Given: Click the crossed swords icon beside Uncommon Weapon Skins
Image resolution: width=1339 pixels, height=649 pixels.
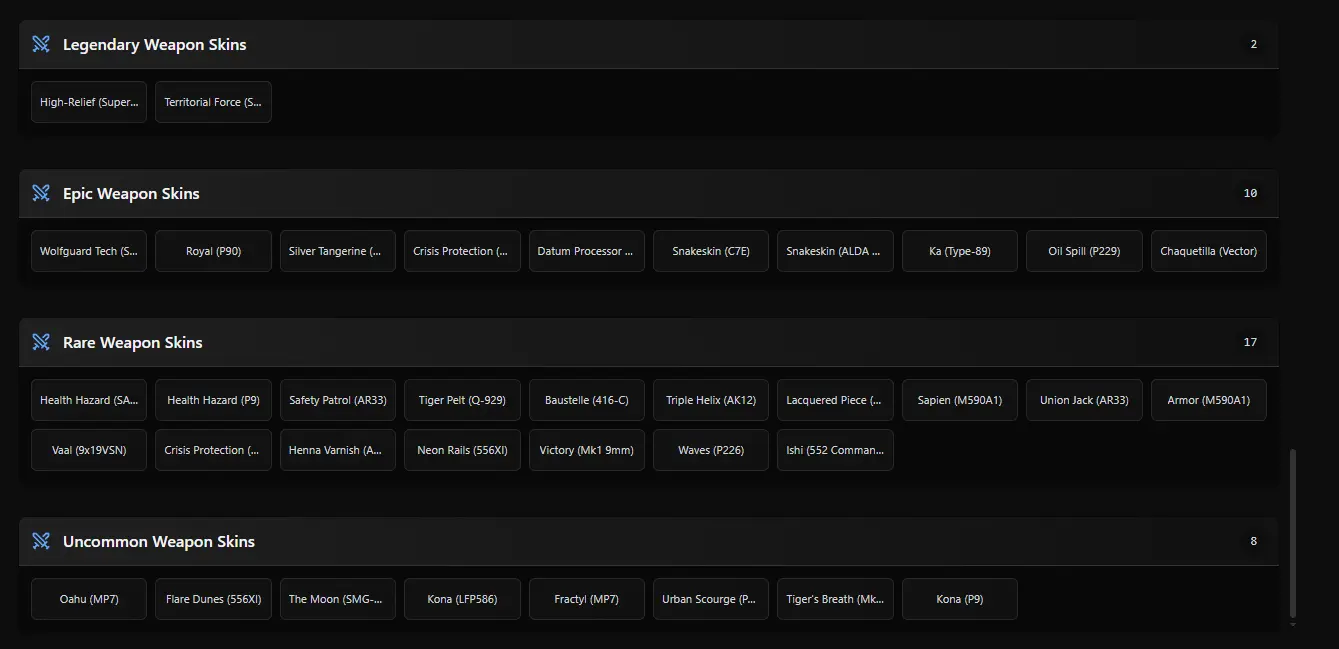Looking at the screenshot, I should tap(41, 541).
